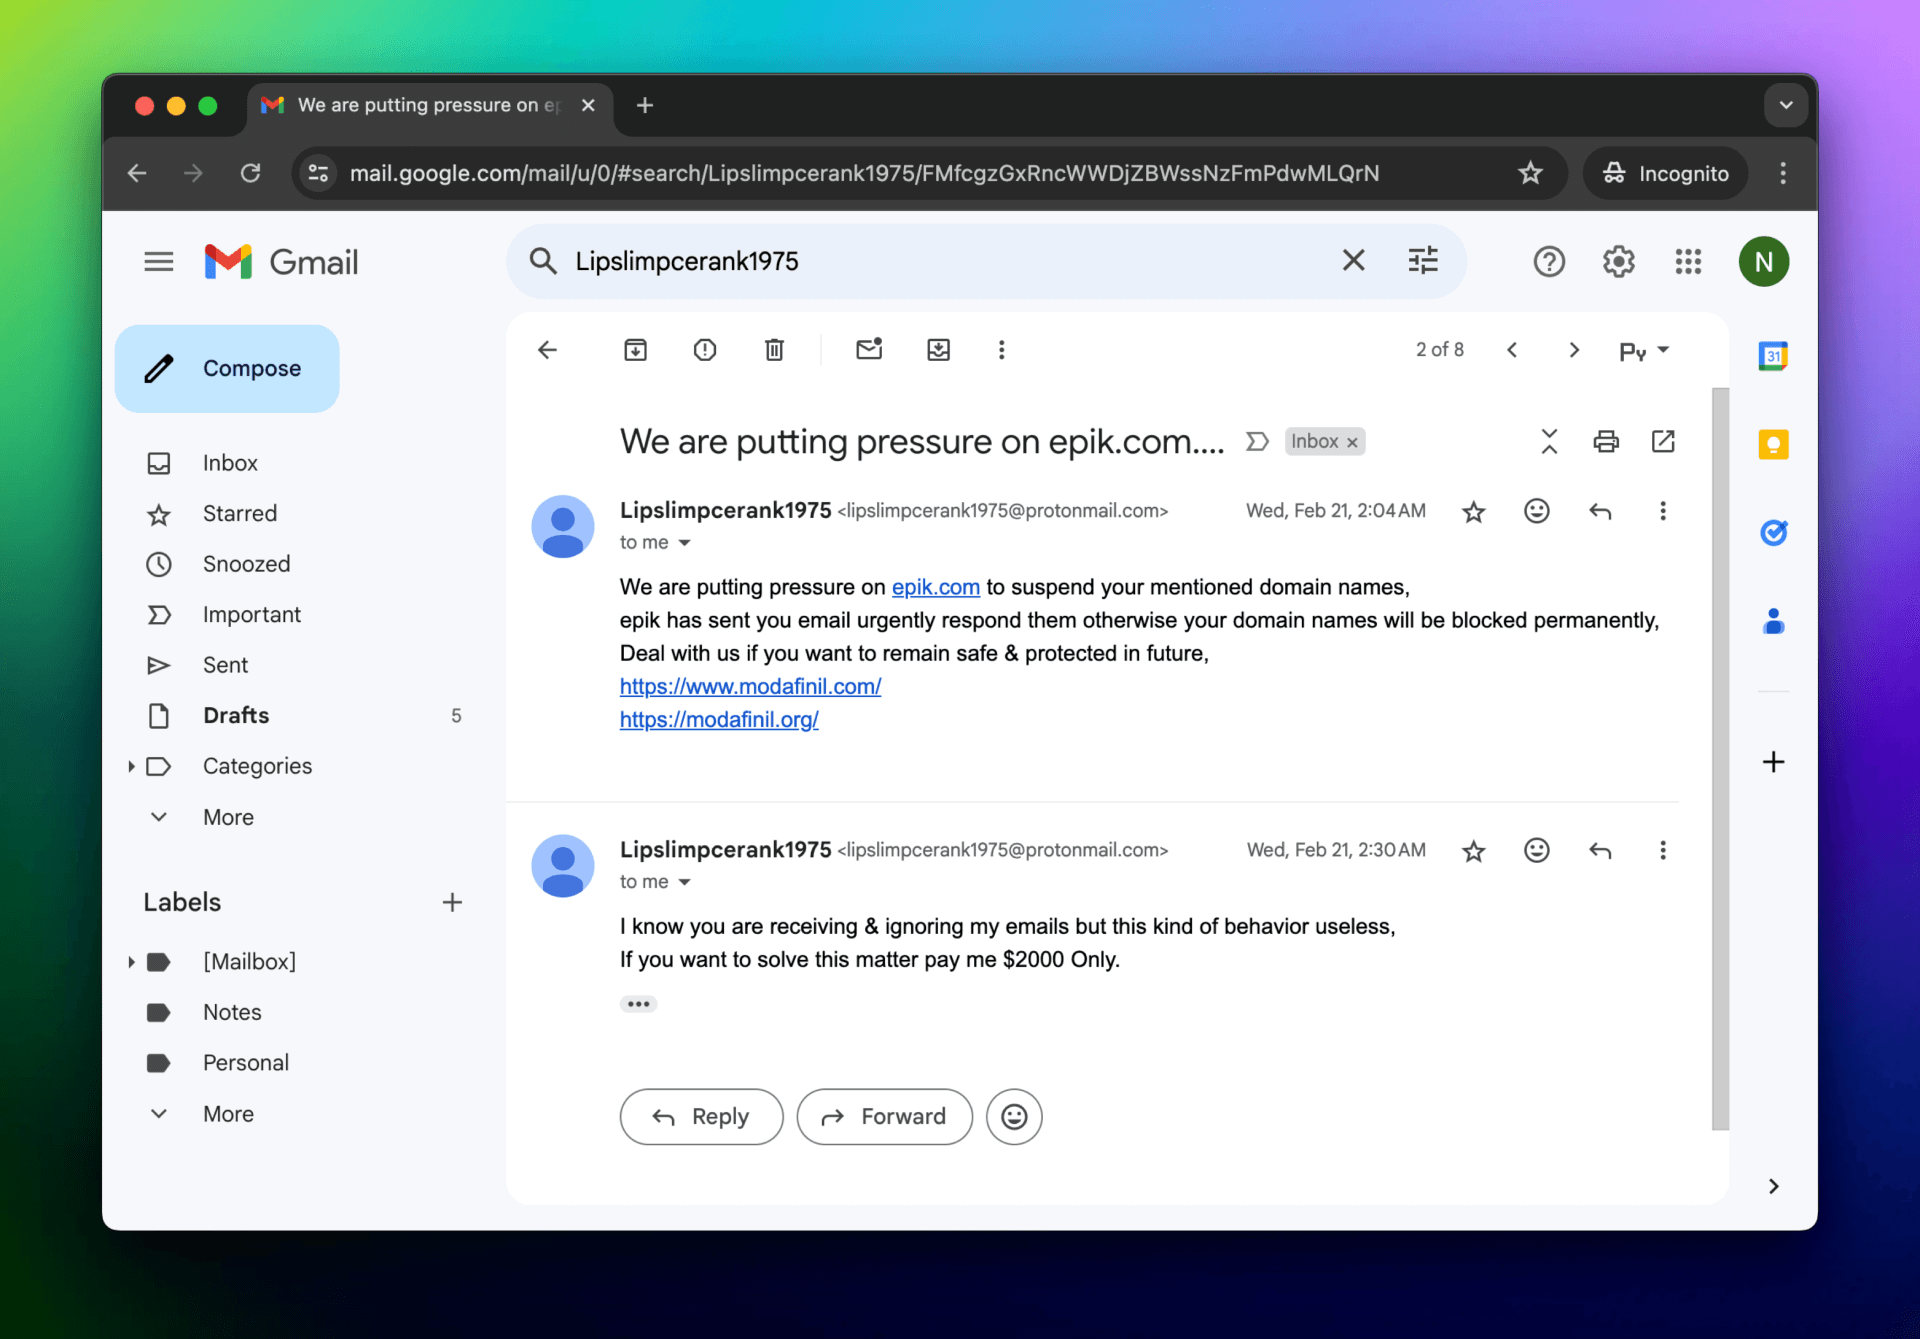Go to newer conversation arrow
Viewport: 1920px width, 1339px height.
pos(1512,350)
